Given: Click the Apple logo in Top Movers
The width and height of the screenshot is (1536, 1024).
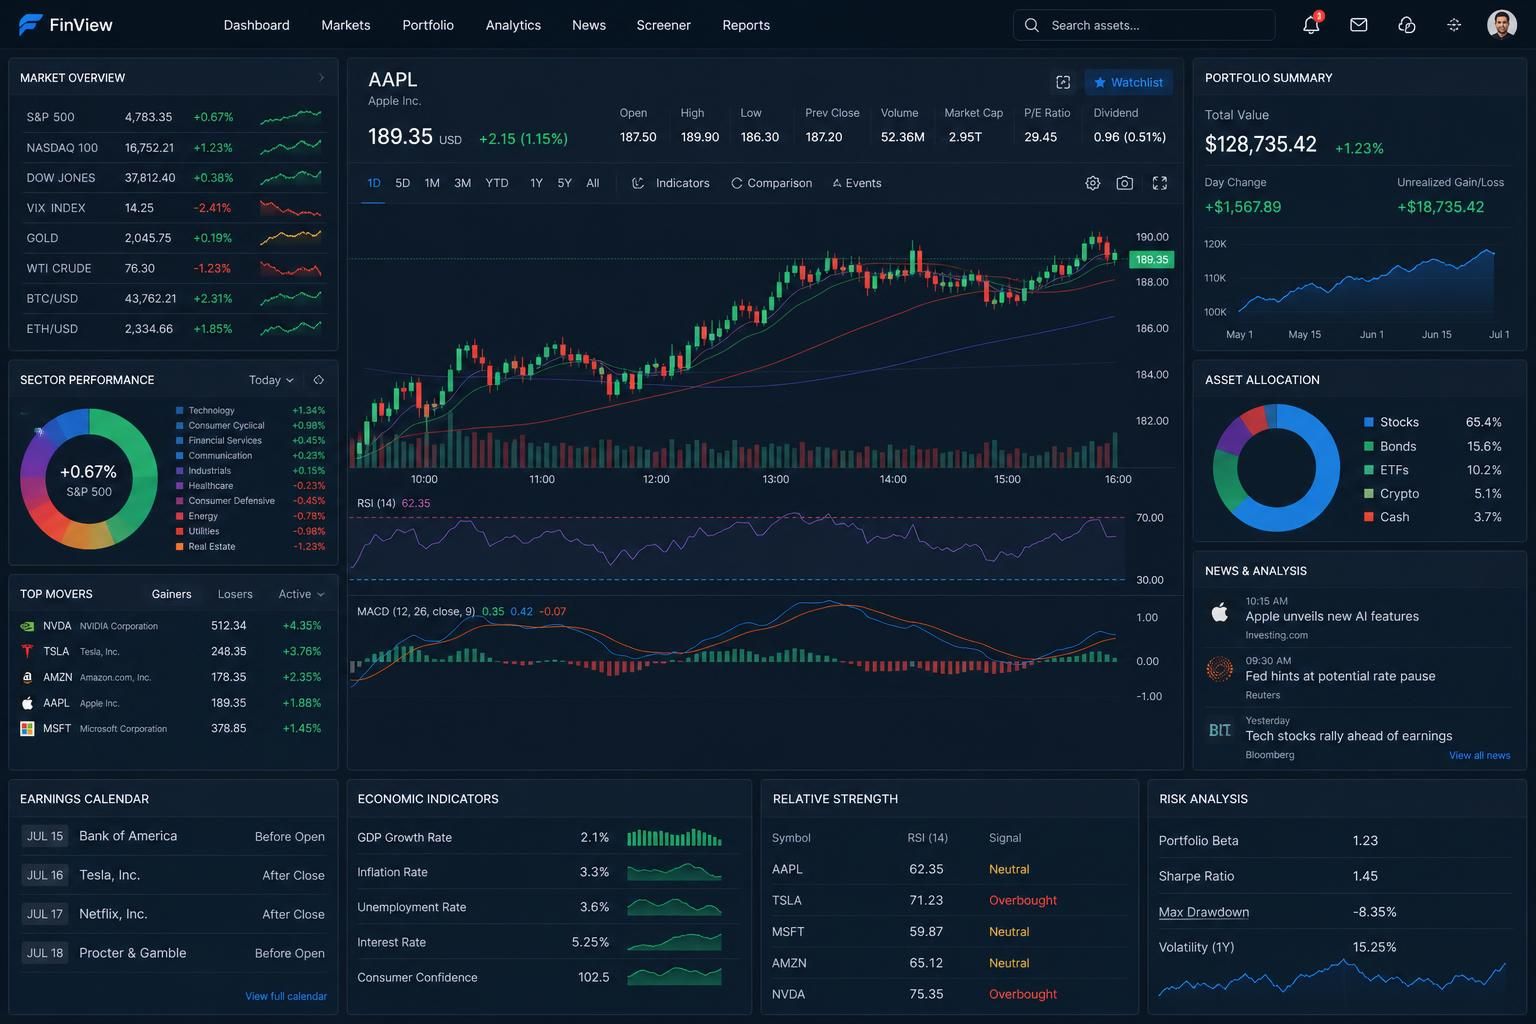Looking at the screenshot, I should coord(27,703).
